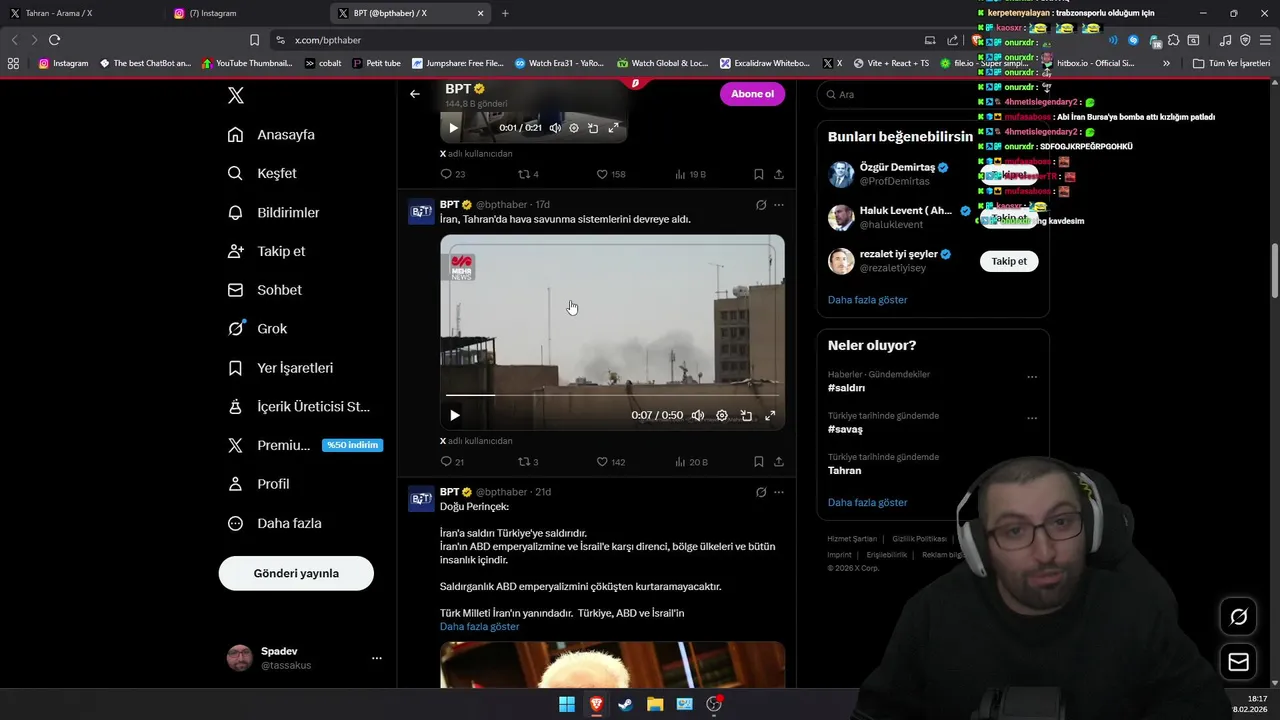
Task: Open the floating messages envelope button
Action: 1238,662
